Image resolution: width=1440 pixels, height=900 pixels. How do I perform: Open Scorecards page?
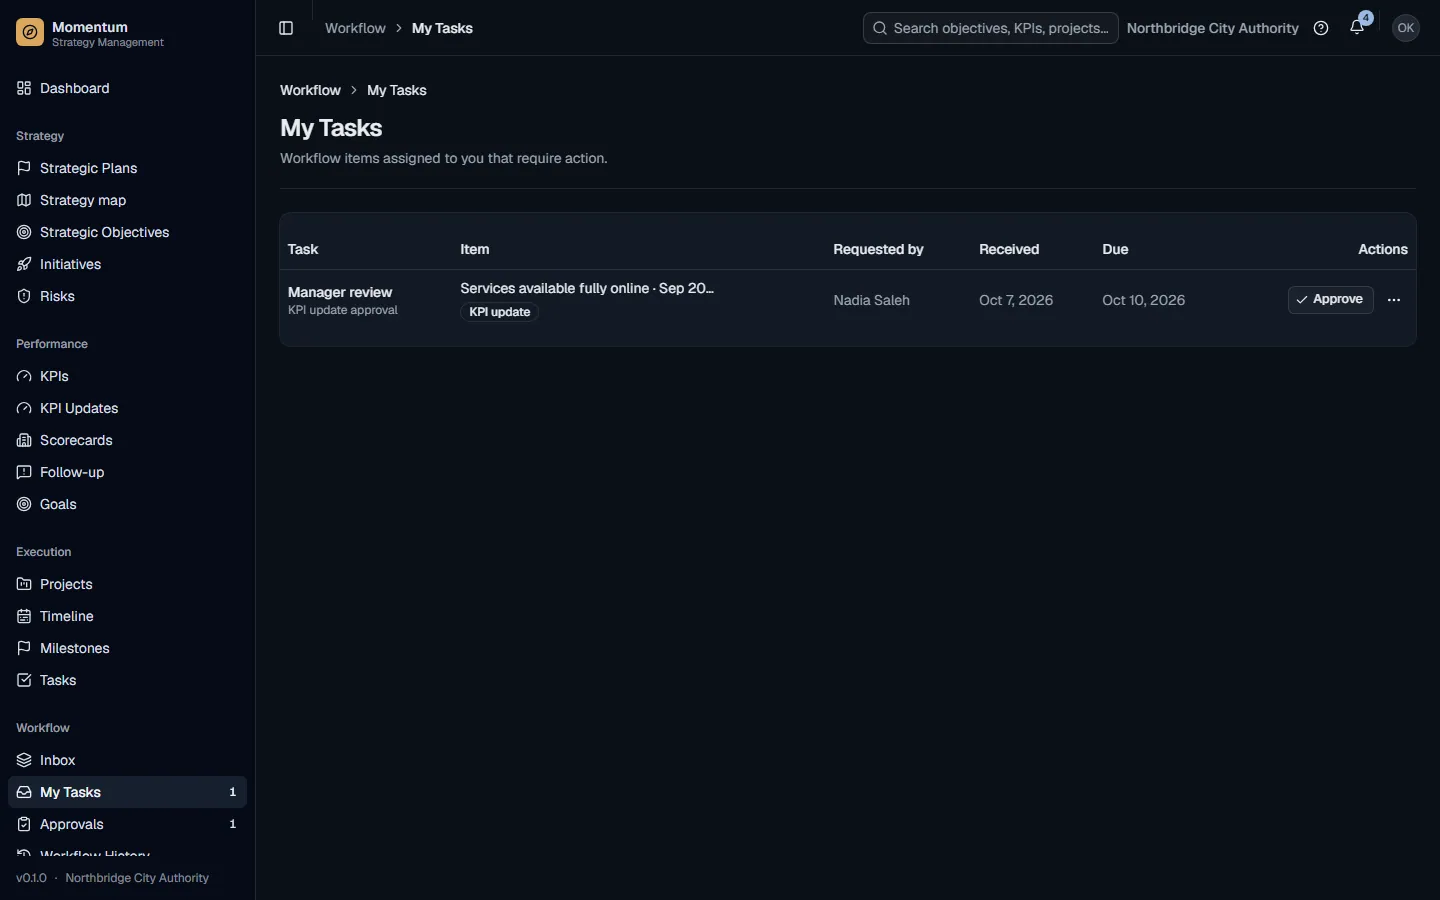pos(127,440)
